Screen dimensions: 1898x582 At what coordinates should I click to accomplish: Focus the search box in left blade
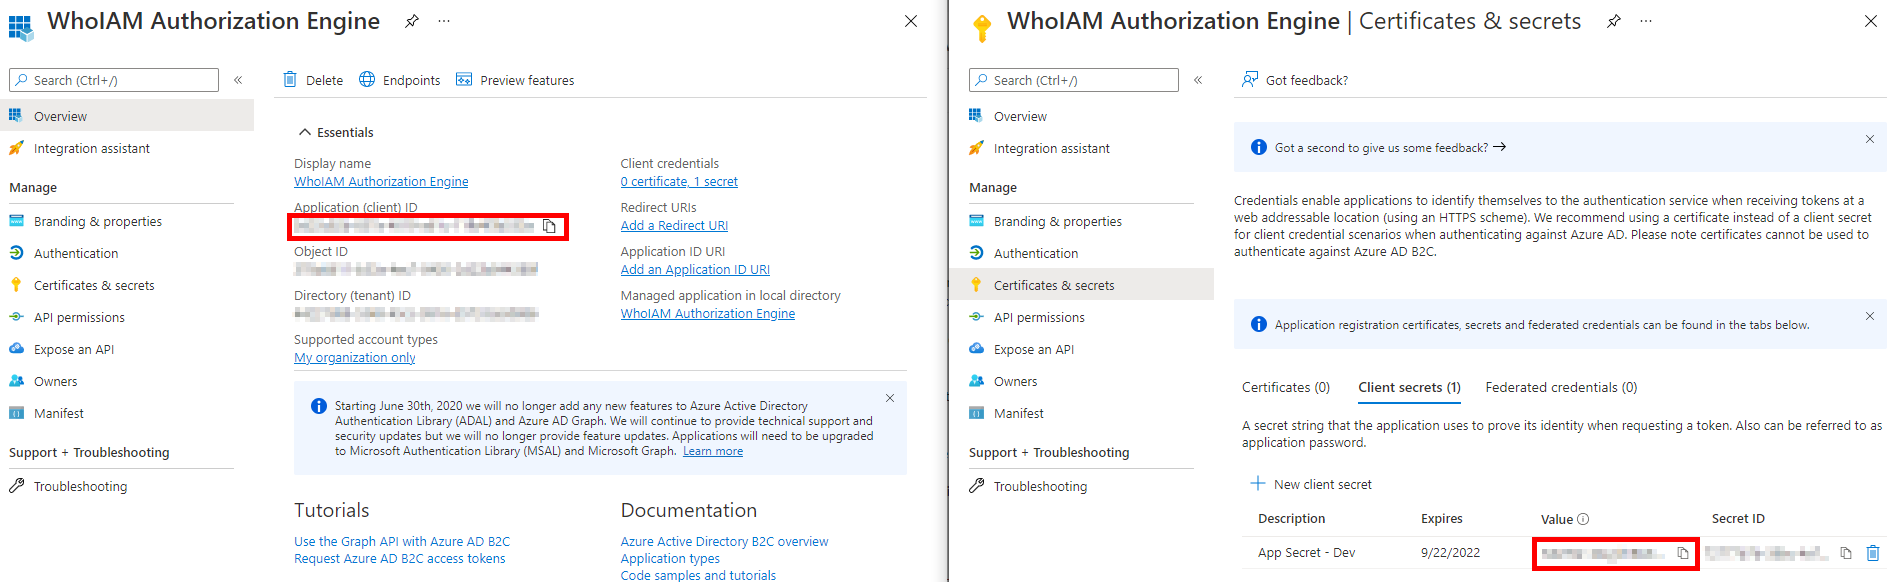point(114,80)
